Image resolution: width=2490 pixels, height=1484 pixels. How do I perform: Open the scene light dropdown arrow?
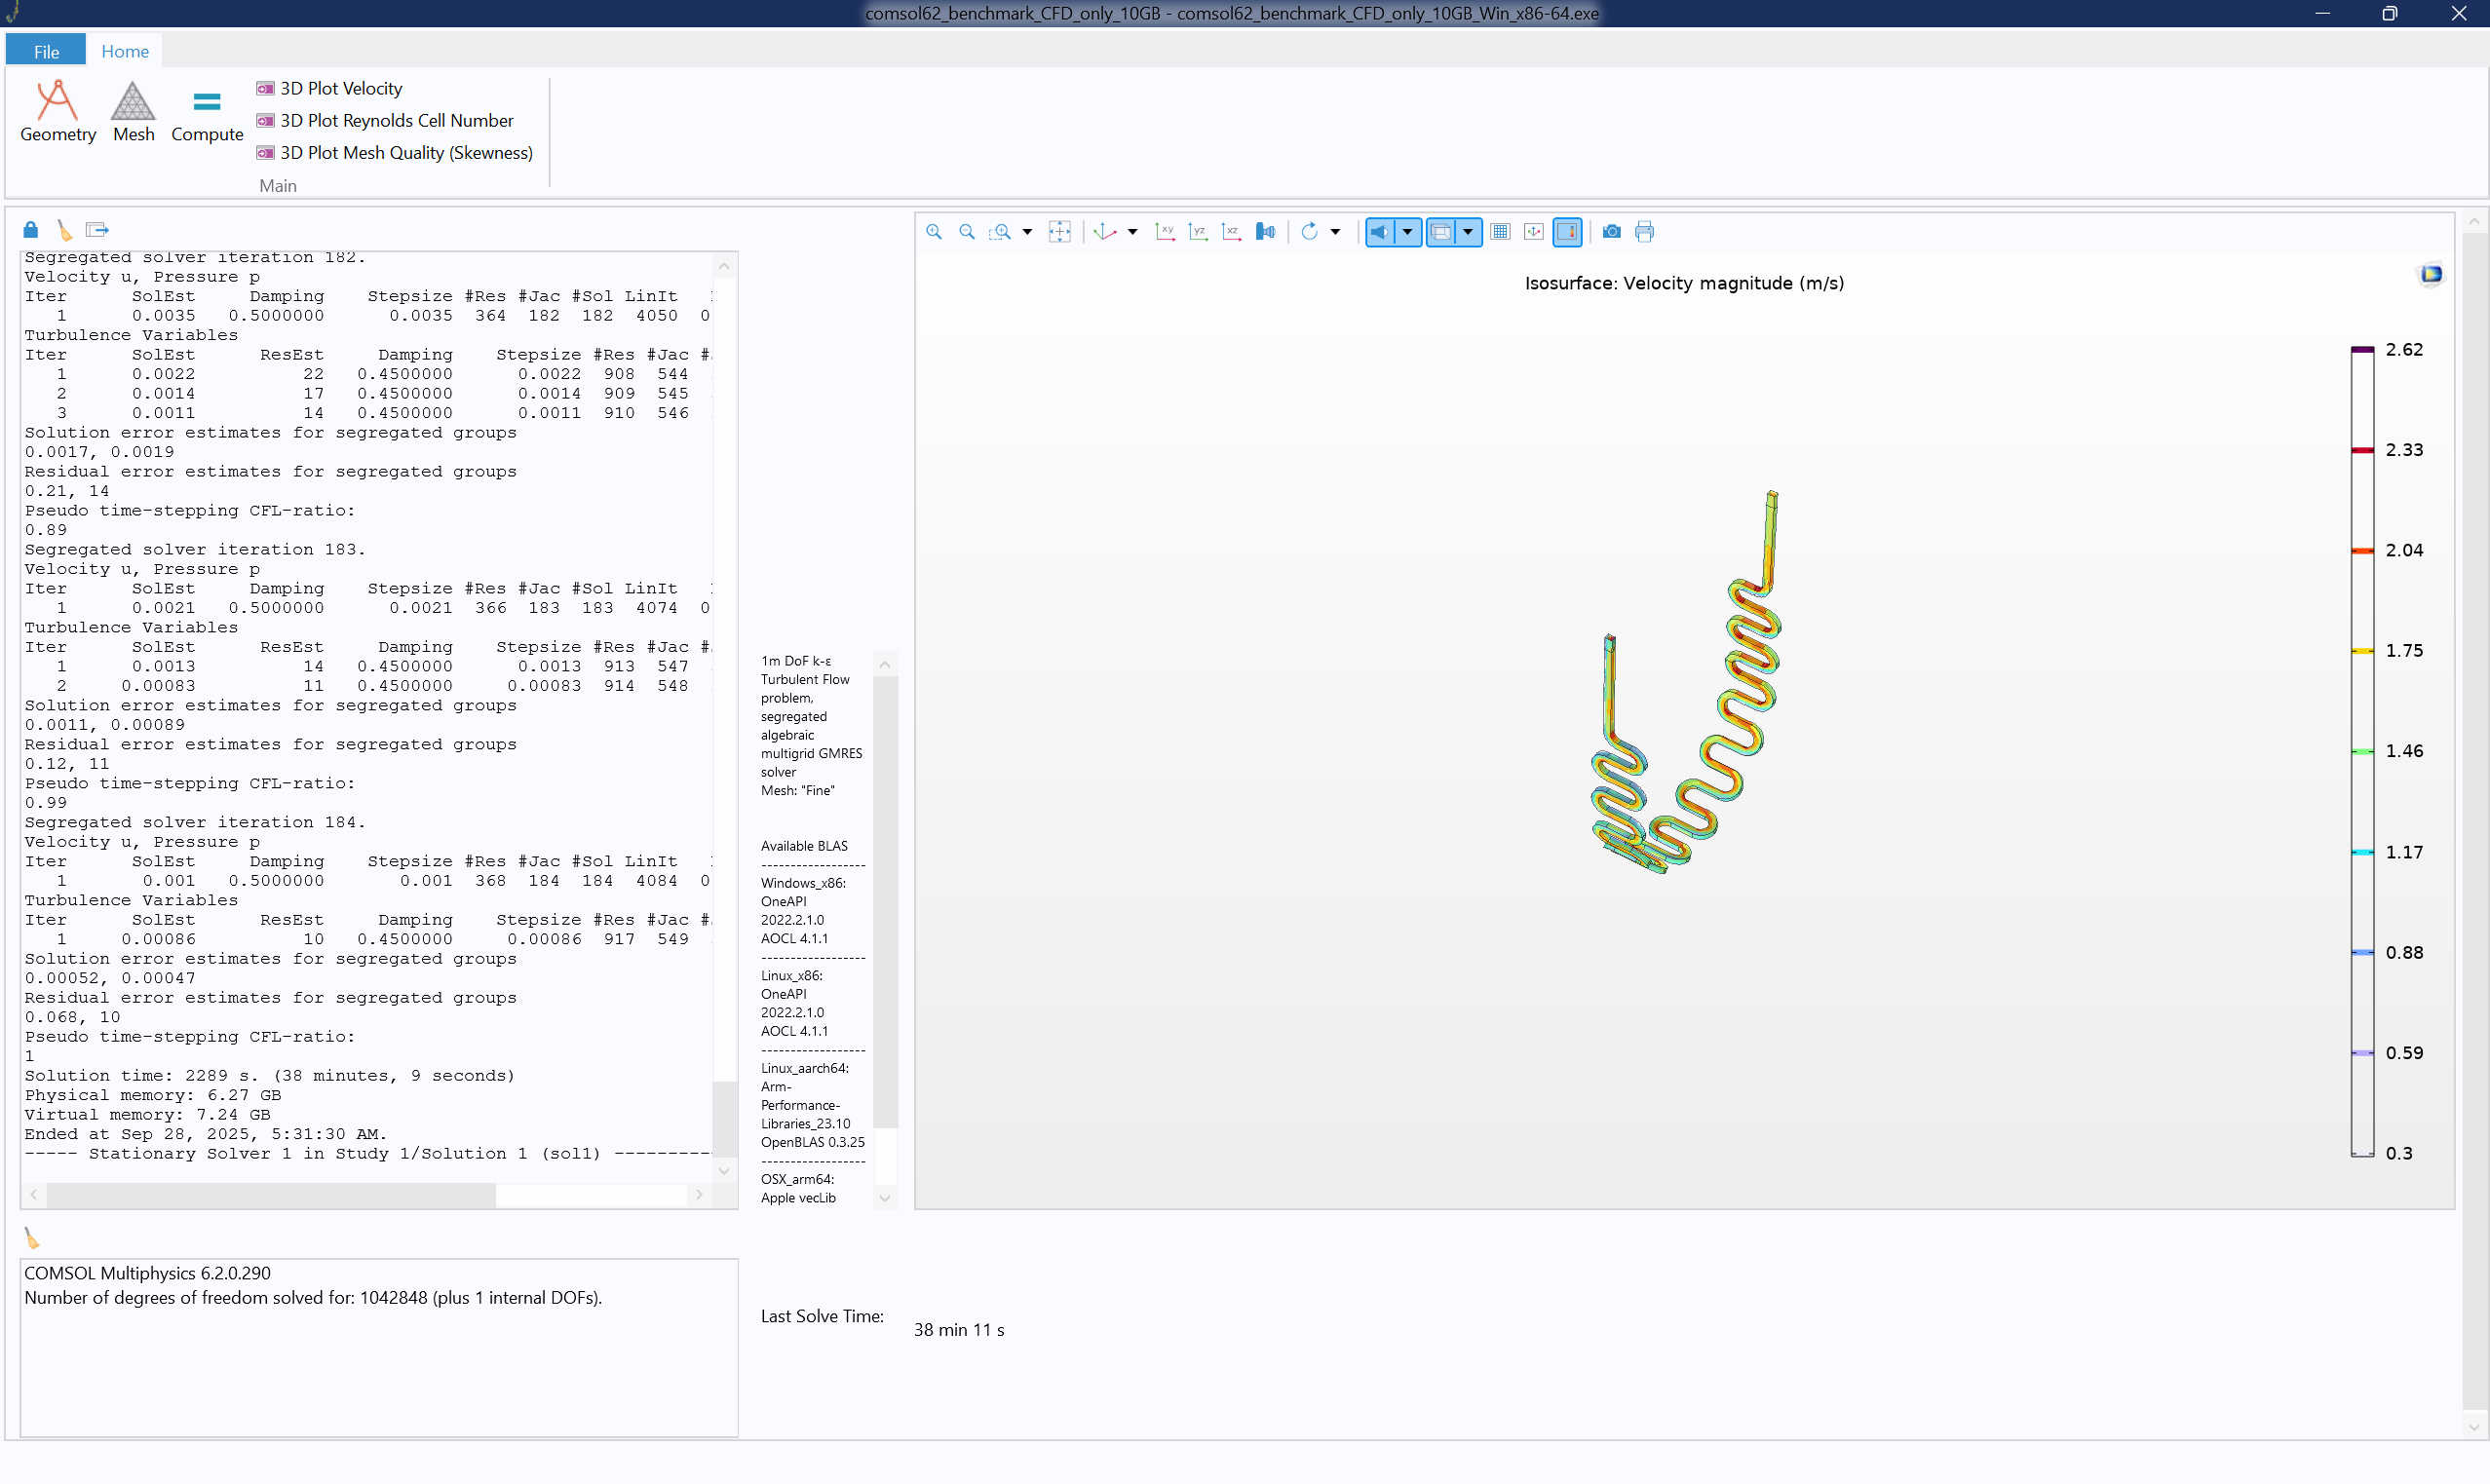pos(1407,232)
